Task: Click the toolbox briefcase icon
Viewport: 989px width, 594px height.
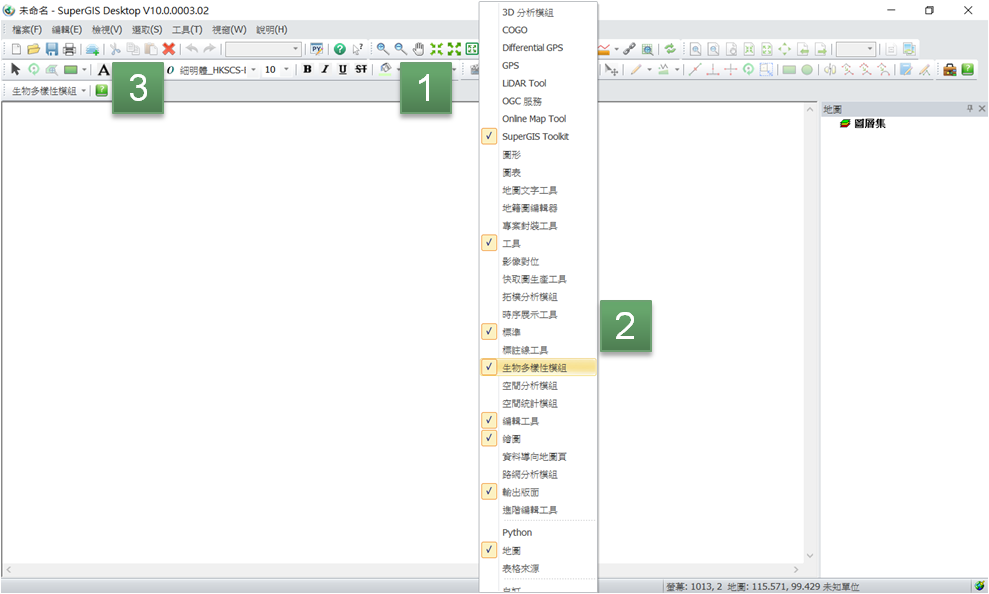Action: (950, 70)
